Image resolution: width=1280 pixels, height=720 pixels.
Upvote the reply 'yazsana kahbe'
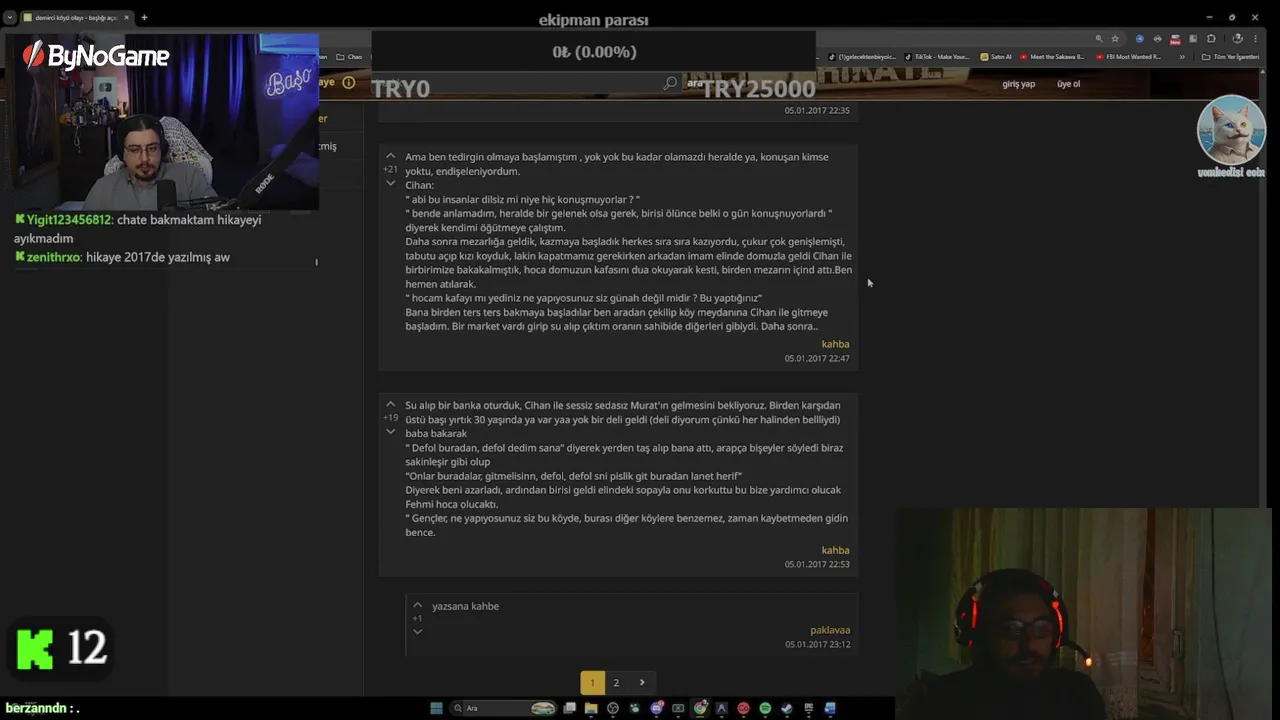417,605
